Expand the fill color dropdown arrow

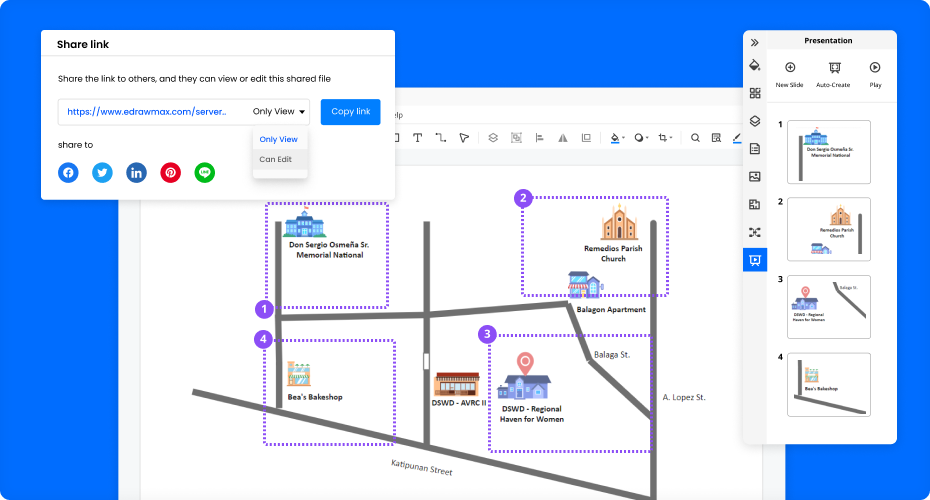[x=624, y=139]
